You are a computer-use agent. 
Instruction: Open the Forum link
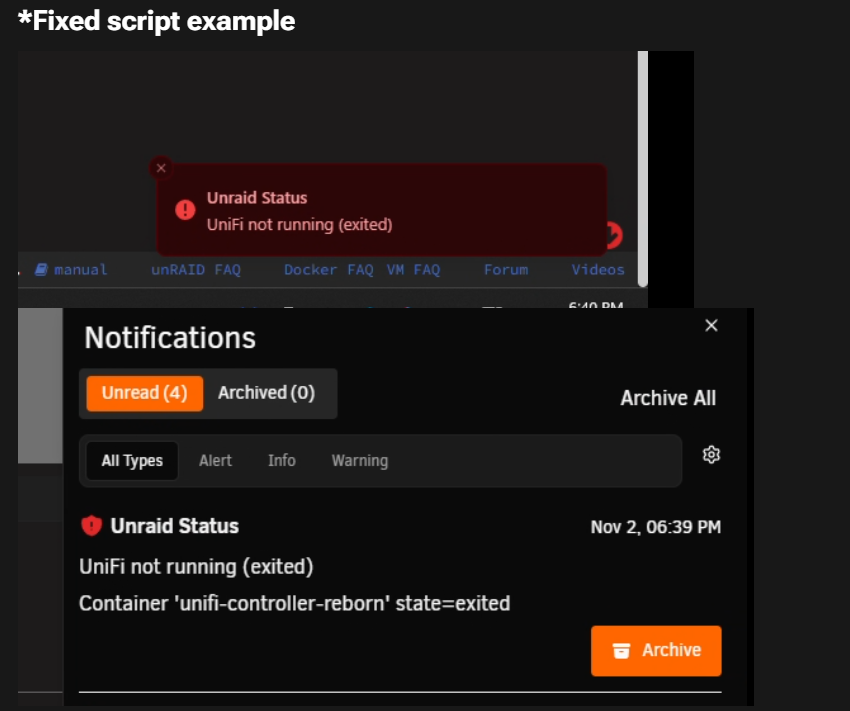pyautogui.click(x=506, y=269)
